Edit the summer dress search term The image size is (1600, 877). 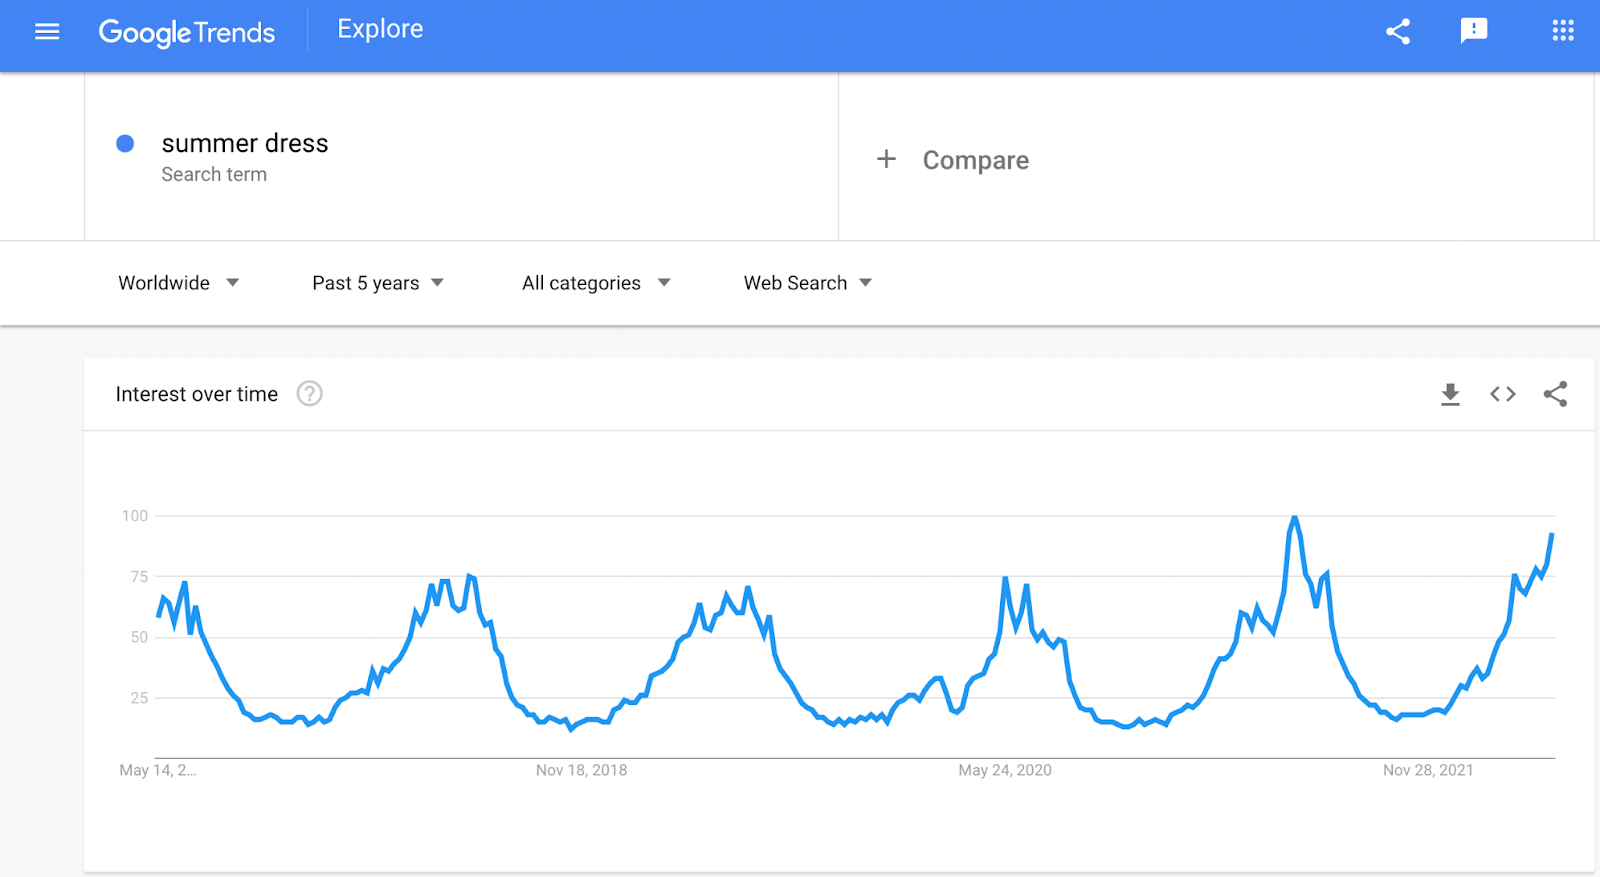coord(245,143)
